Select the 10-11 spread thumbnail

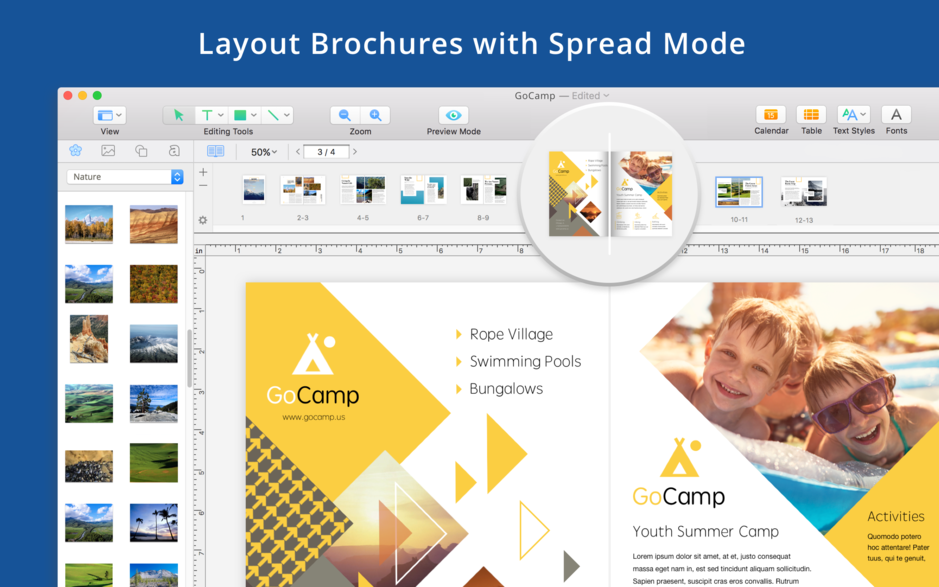[x=739, y=190]
